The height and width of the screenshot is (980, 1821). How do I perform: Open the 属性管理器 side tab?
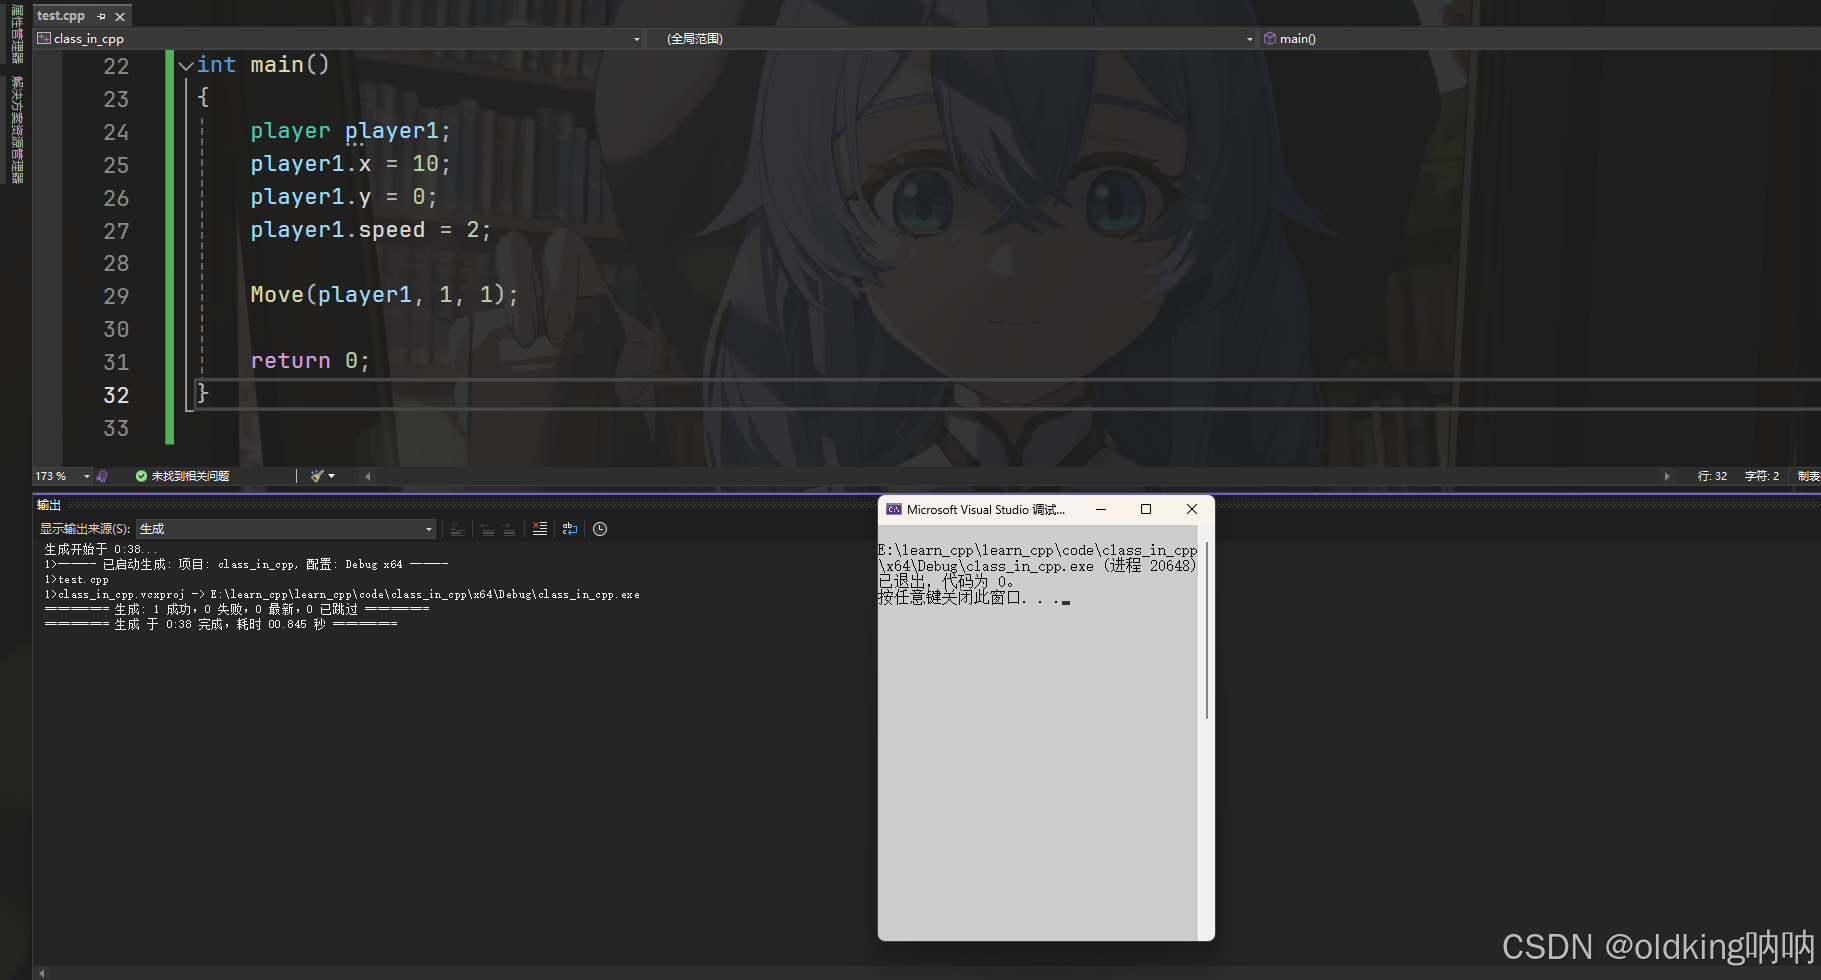[x=16, y=34]
